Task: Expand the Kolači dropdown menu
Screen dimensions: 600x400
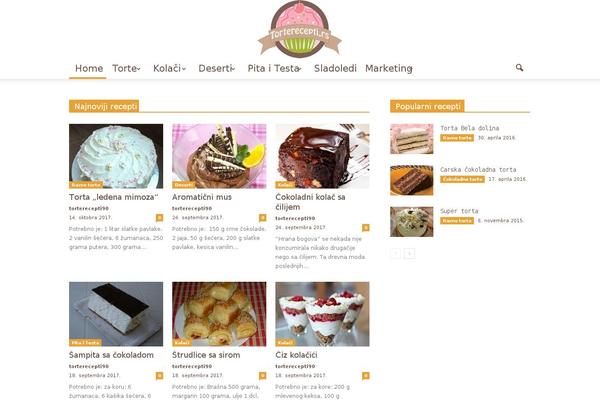Action: 169,69
